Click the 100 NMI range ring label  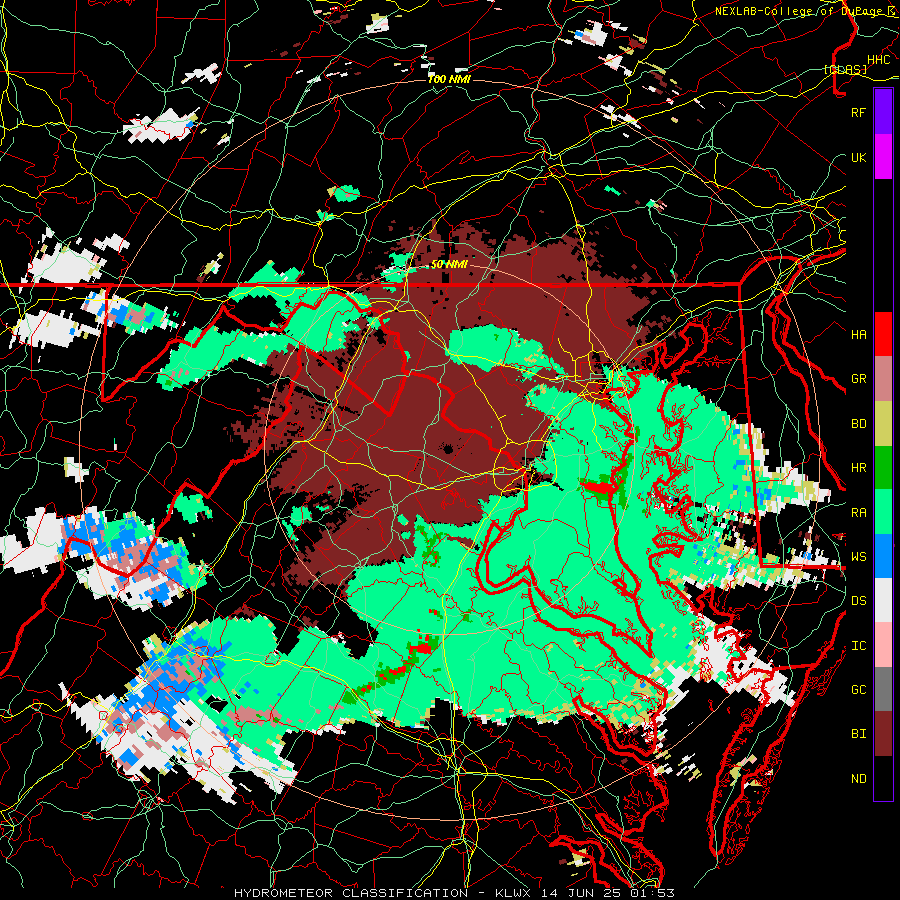(x=449, y=79)
